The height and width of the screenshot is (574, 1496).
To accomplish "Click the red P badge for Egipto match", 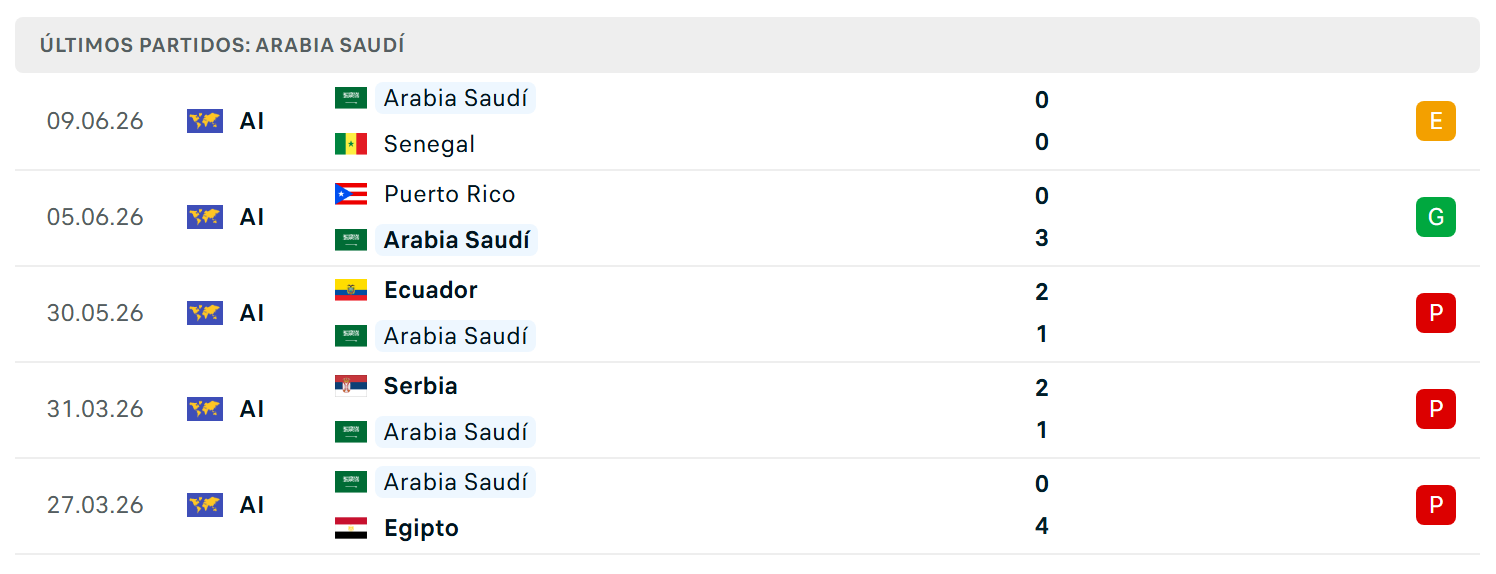I will point(1435,505).
